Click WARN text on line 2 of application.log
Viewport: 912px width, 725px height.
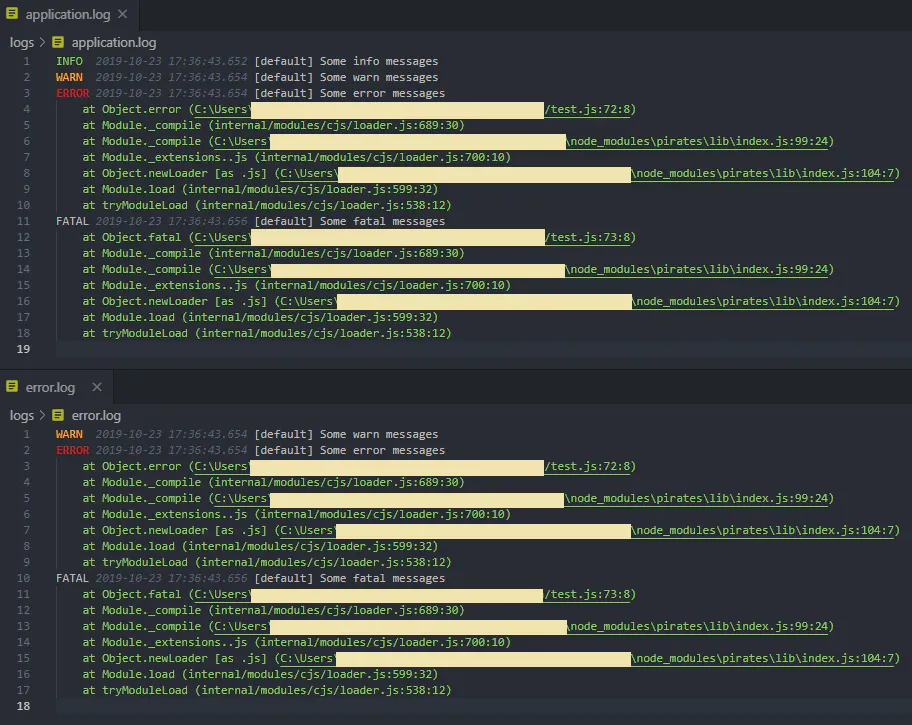(x=69, y=77)
